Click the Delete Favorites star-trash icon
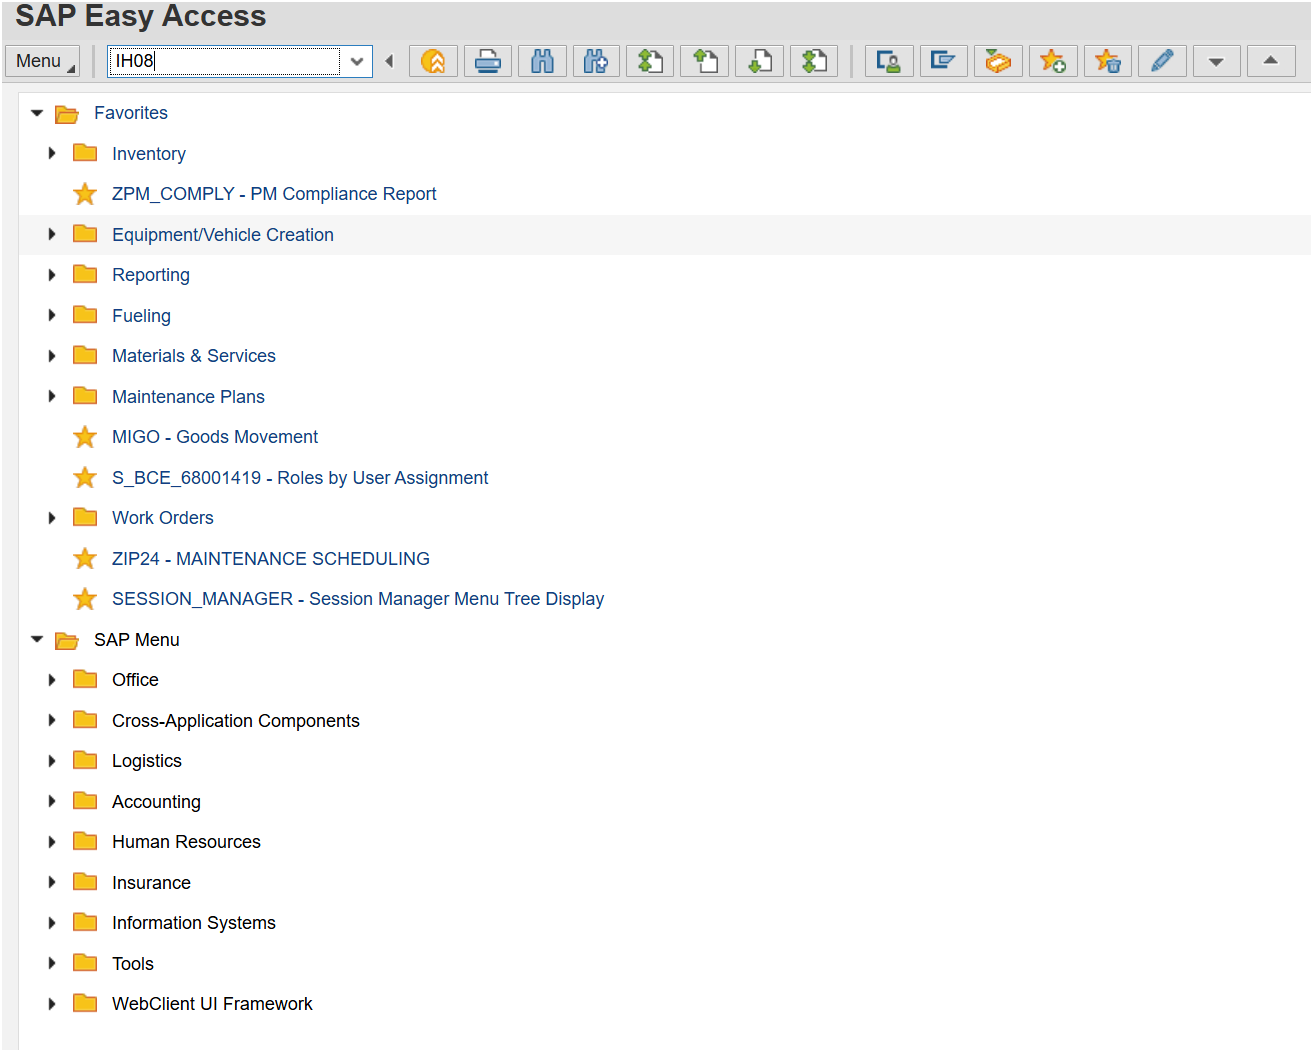The height and width of the screenshot is (1052, 1313). coord(1107,61)
